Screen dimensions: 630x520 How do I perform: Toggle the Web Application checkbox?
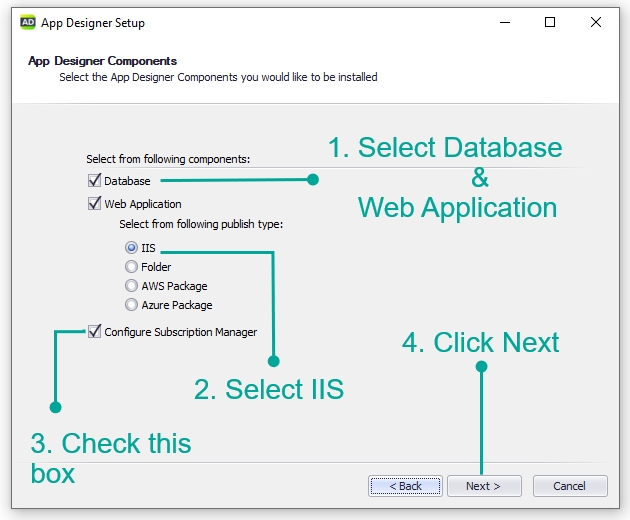coord(94,203)
